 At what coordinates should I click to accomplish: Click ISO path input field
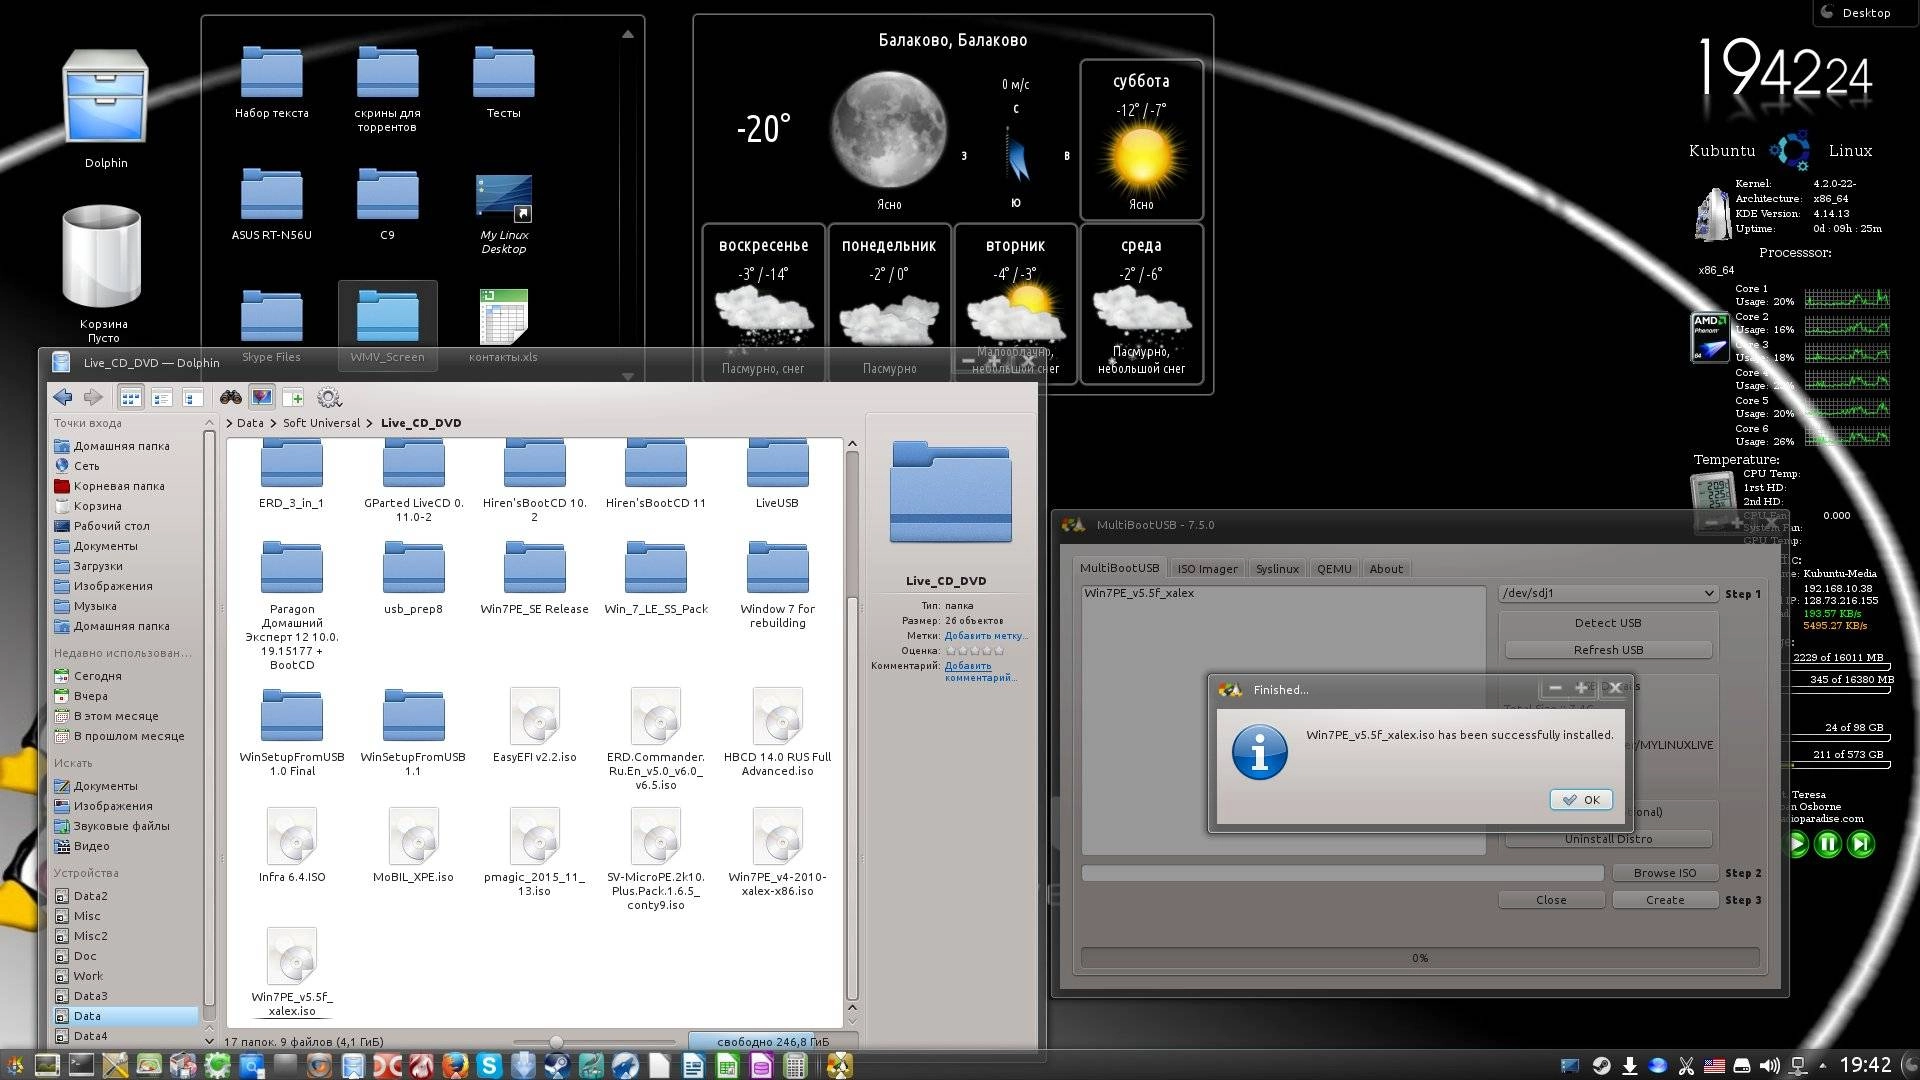coord(1342,873)
